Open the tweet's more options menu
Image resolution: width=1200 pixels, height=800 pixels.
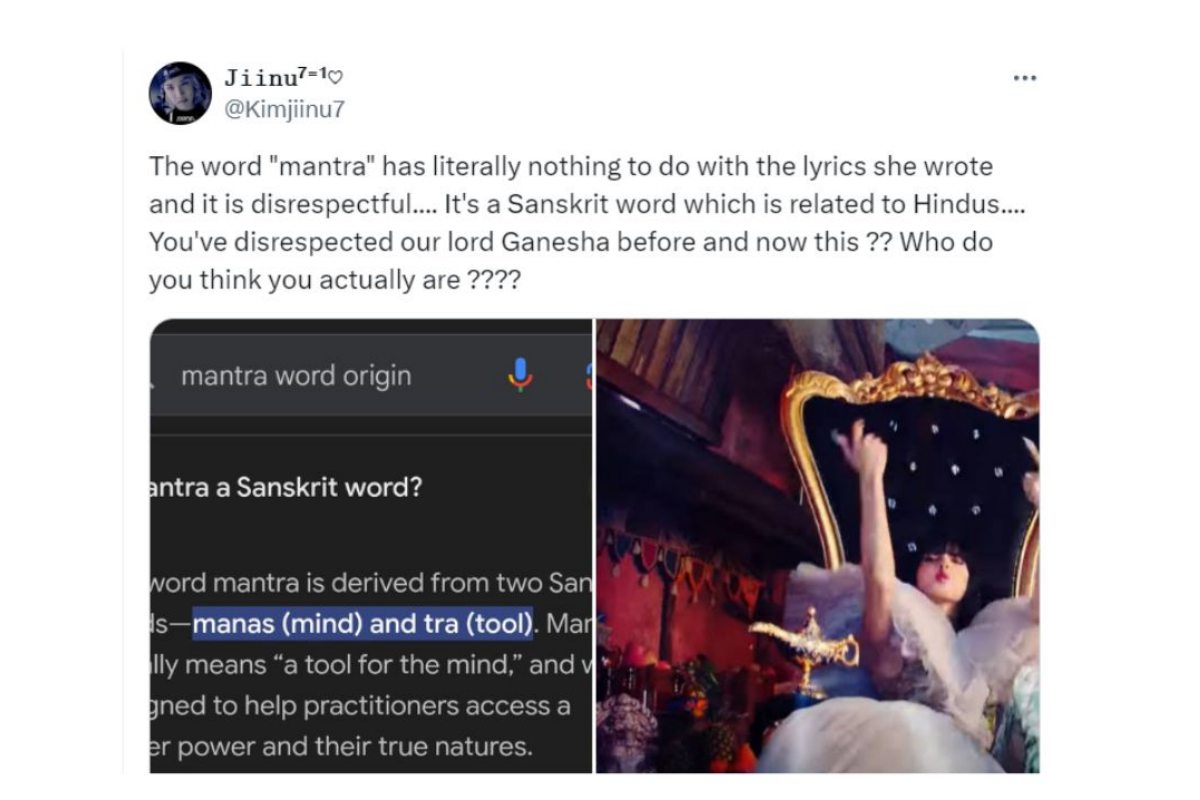coord(1024,78)
